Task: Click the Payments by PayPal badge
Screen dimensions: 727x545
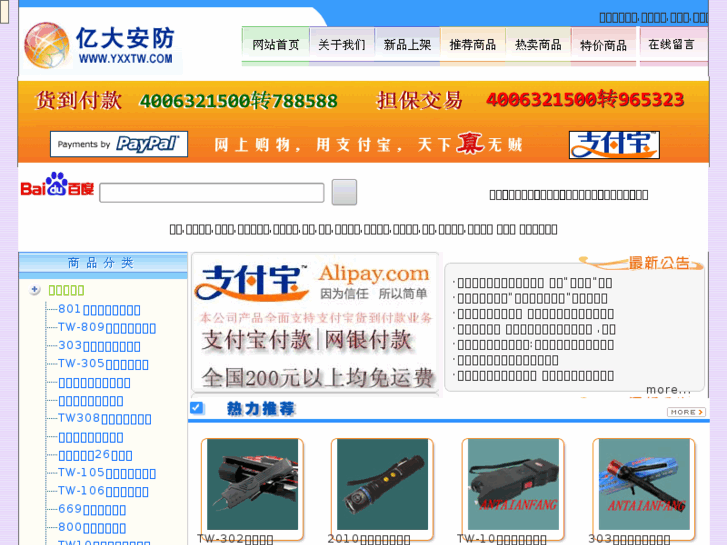Action: [119, 144]
